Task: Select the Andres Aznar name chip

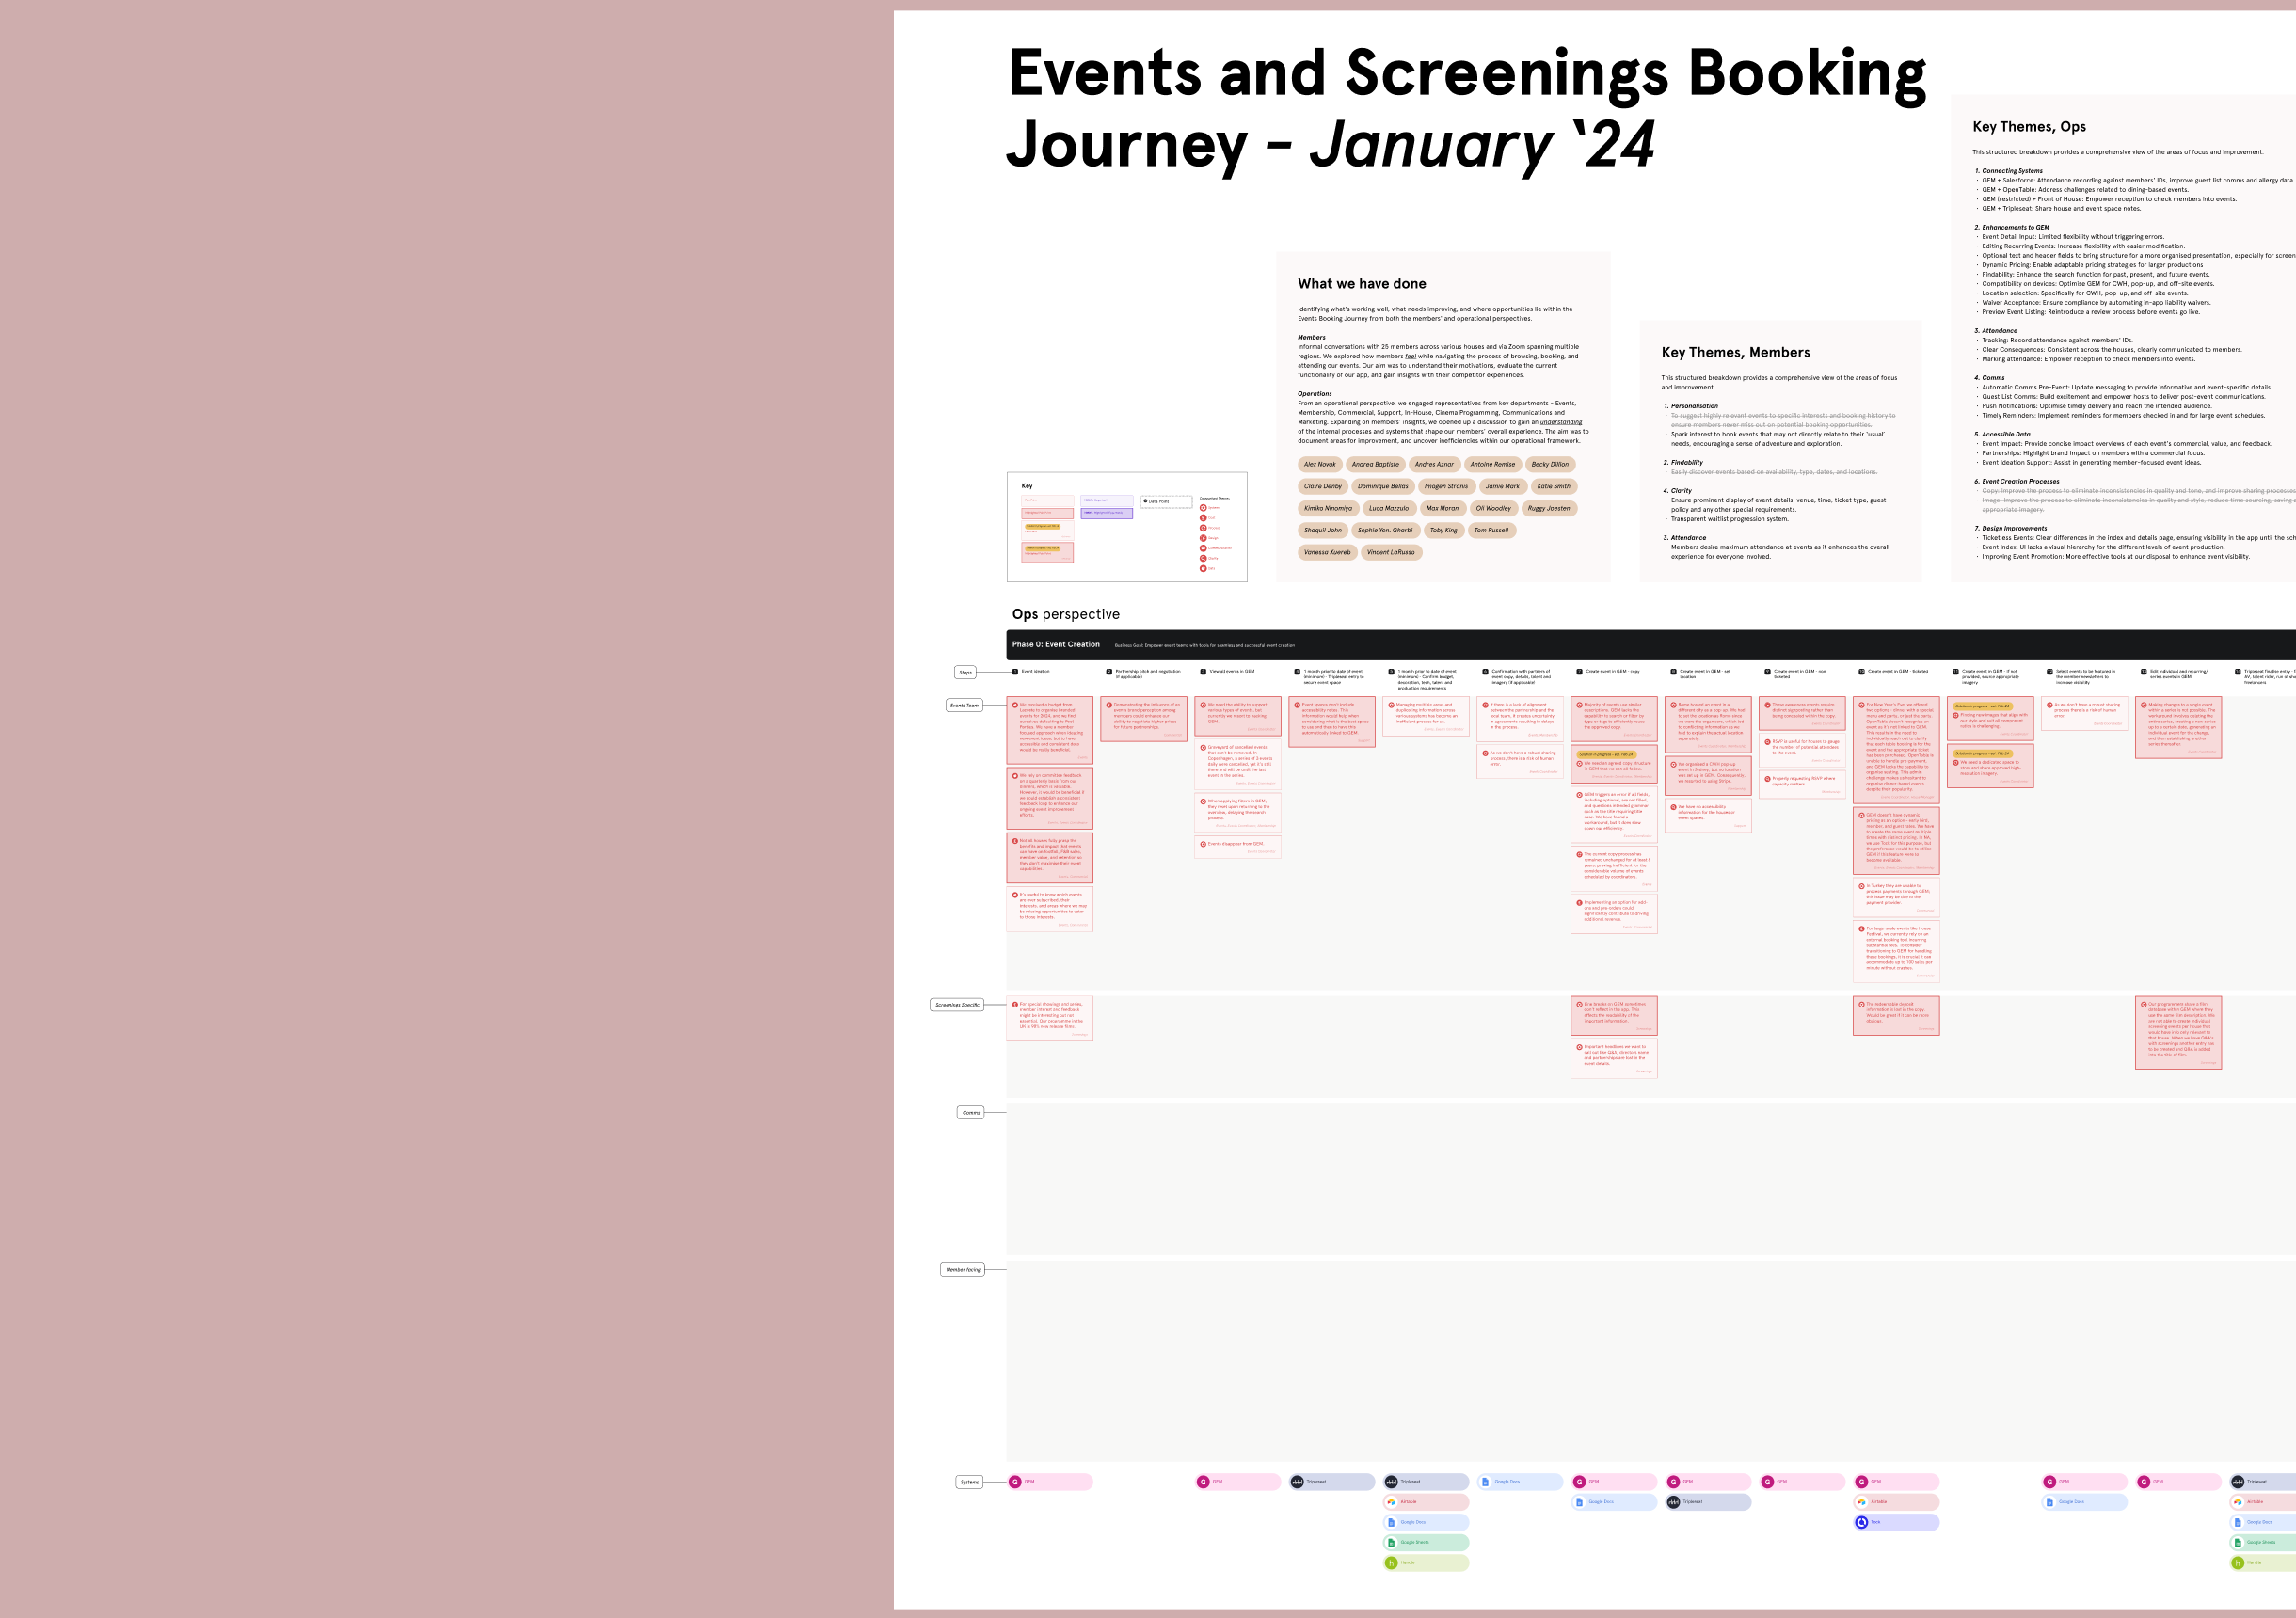Action: (1435, 464)
